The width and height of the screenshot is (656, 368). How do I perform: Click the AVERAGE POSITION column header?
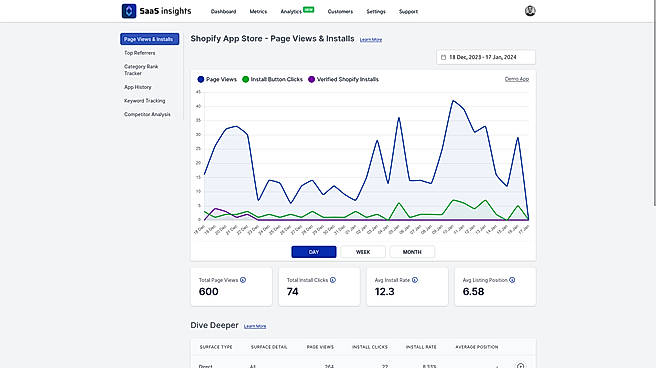[477, 347]
